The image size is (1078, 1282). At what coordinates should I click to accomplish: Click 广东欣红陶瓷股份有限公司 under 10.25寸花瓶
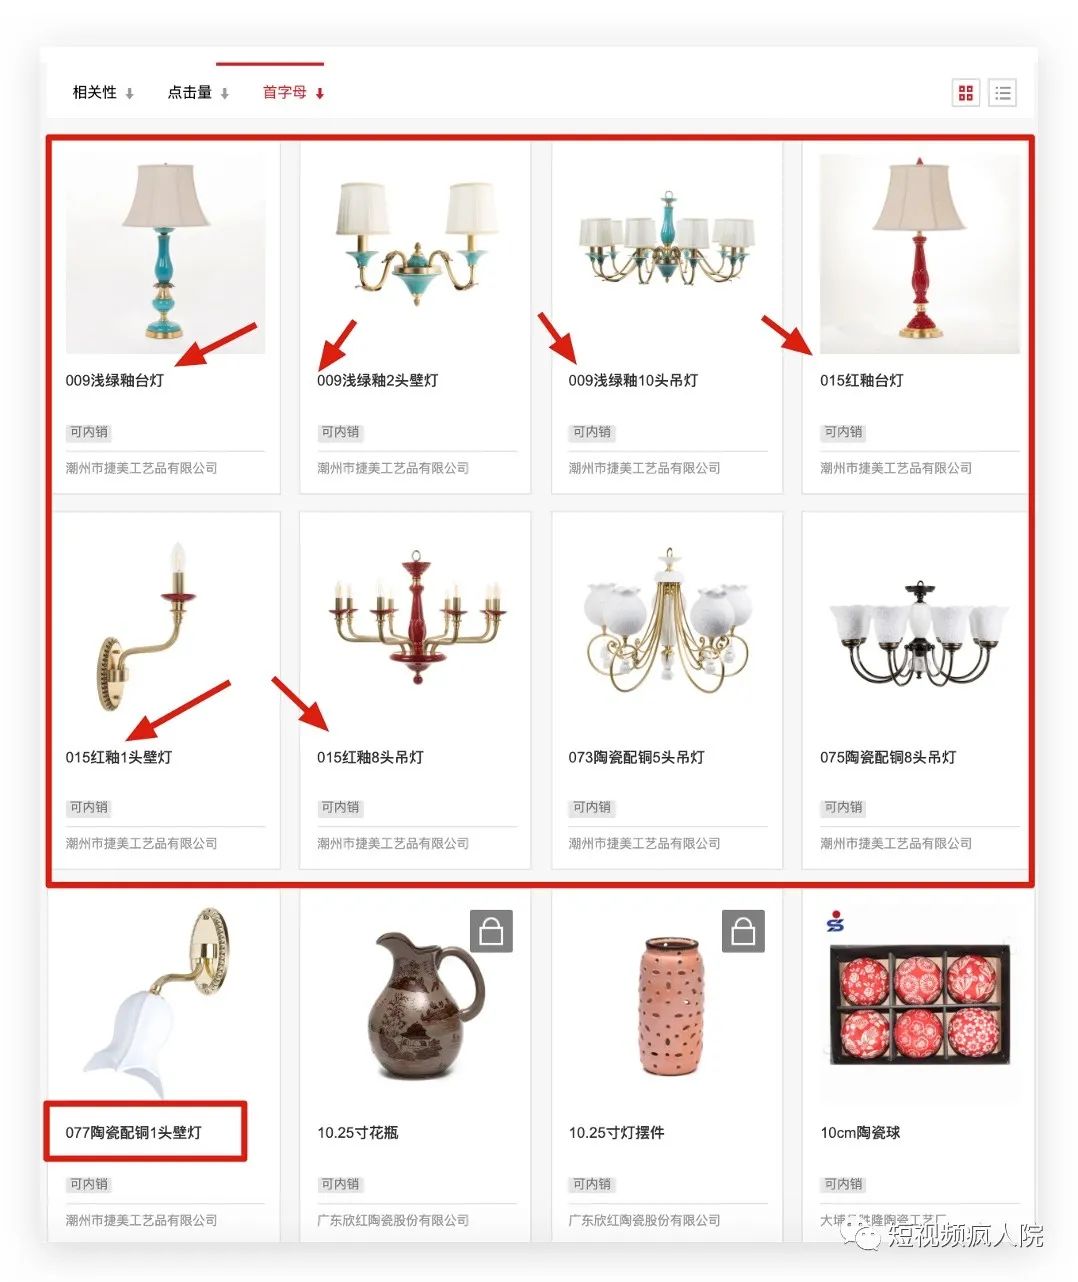pyautogui.click(x=393, y=1220)
